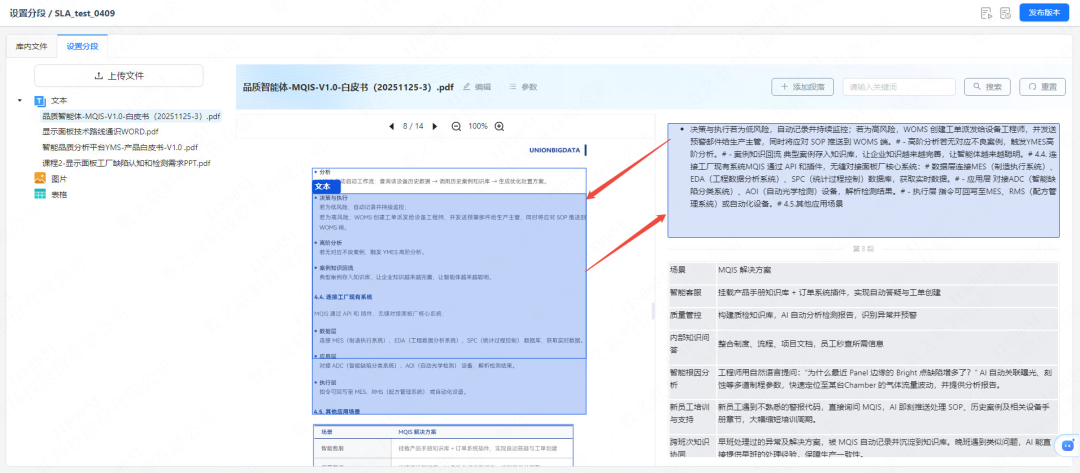Click the 图片 label in file tree
Screen dimensions: 1080x473
click(x=59, y=178)
